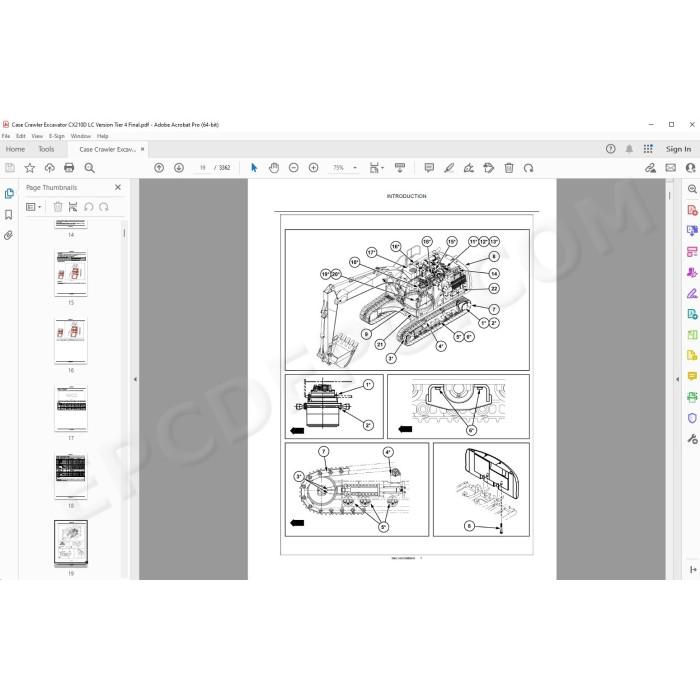Print the document
This screenshot has width=700, height=700.
(69, 168)
